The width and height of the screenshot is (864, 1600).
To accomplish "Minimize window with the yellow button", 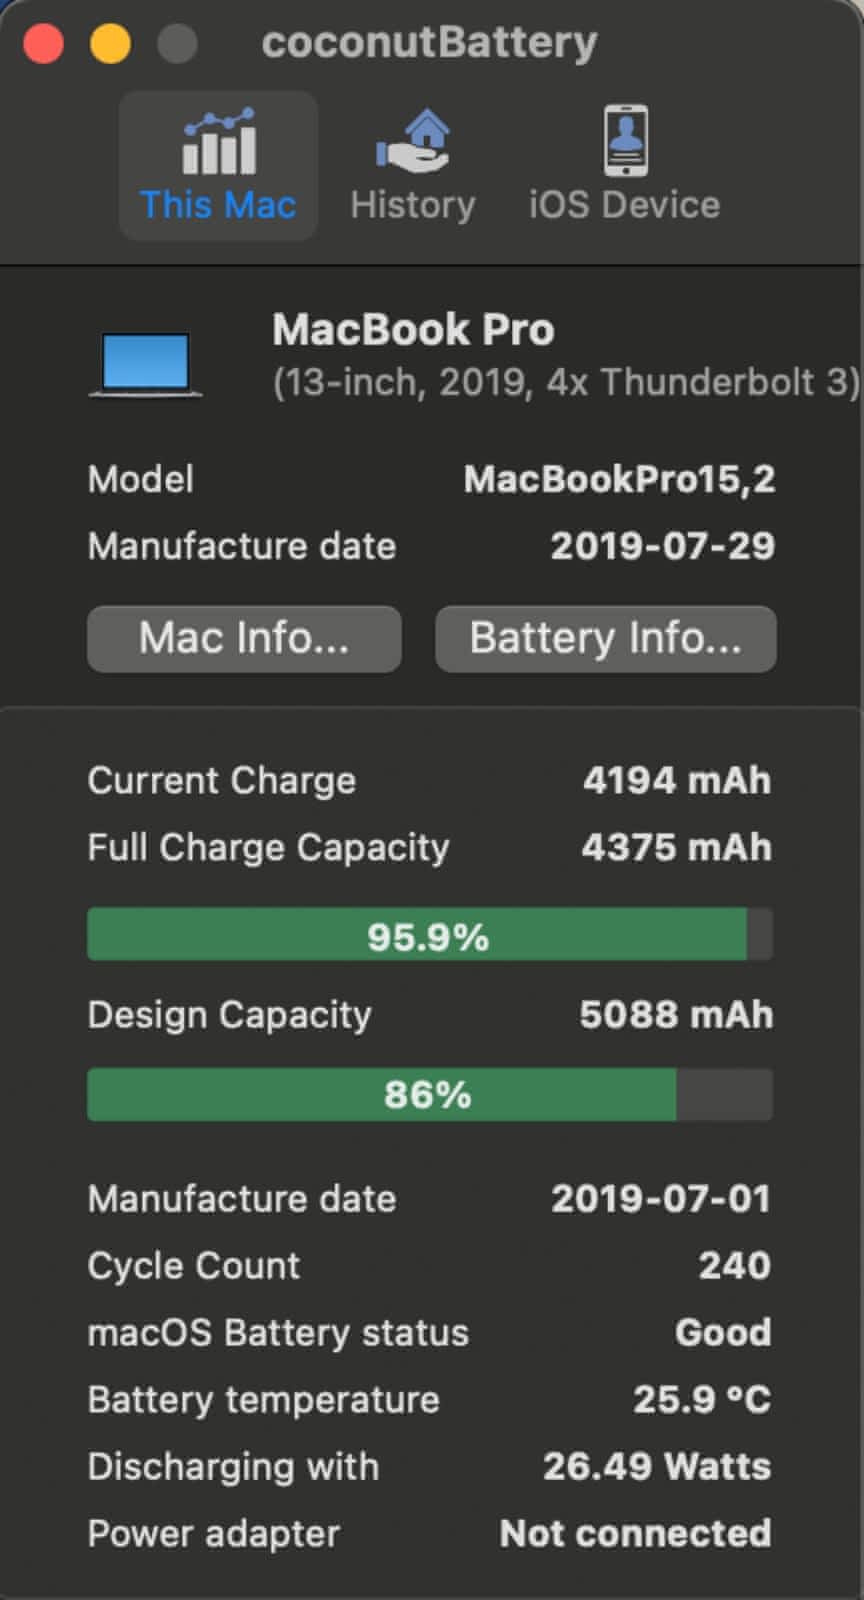I will [x=110, y=44].
